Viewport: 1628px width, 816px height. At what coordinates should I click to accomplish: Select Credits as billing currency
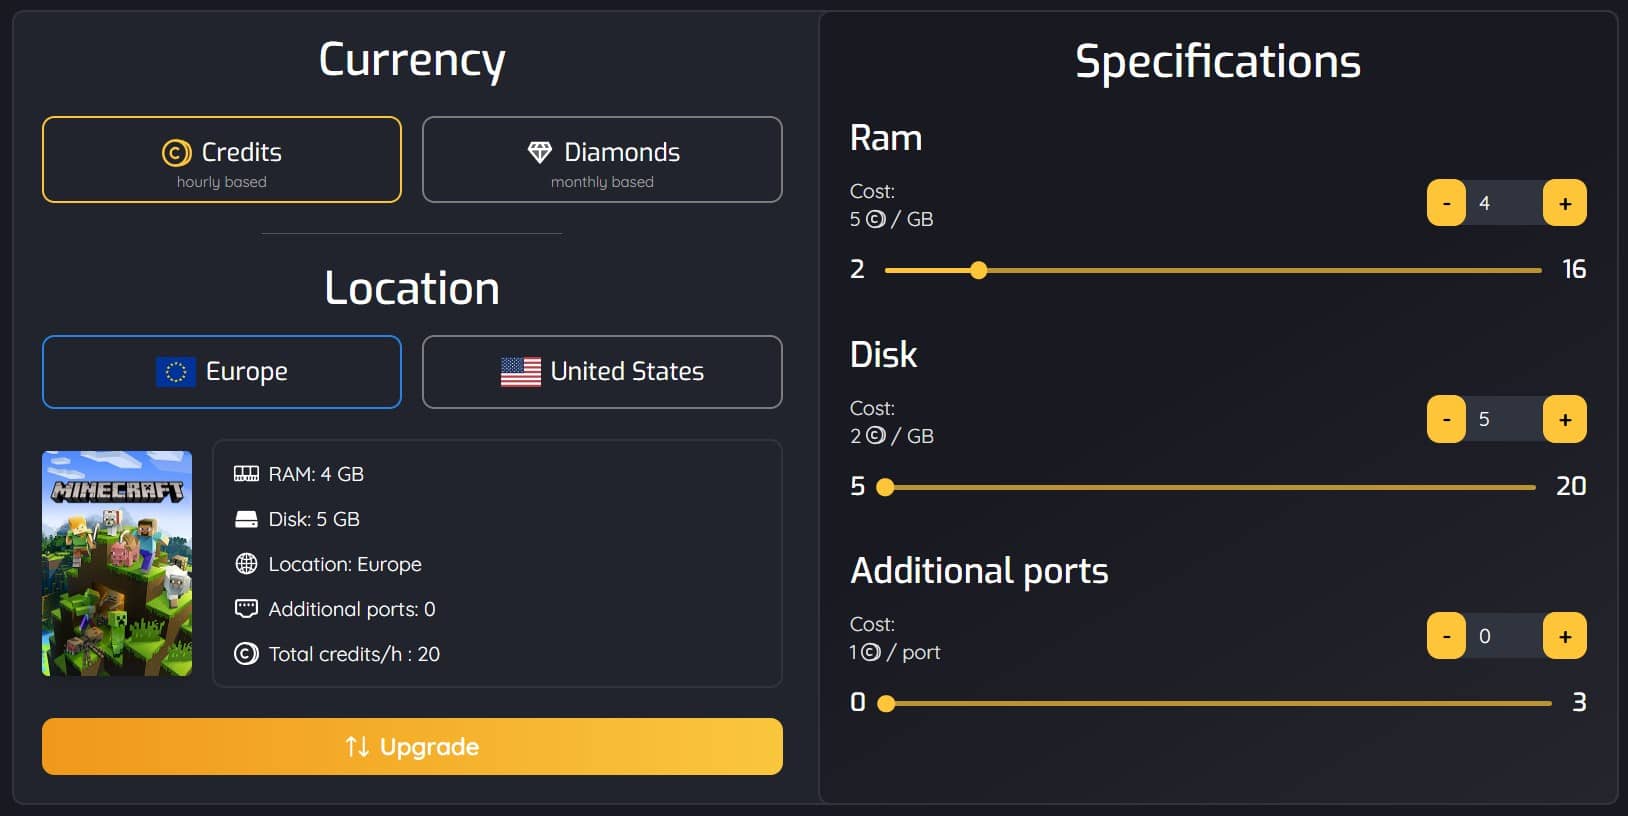(221, 159)
